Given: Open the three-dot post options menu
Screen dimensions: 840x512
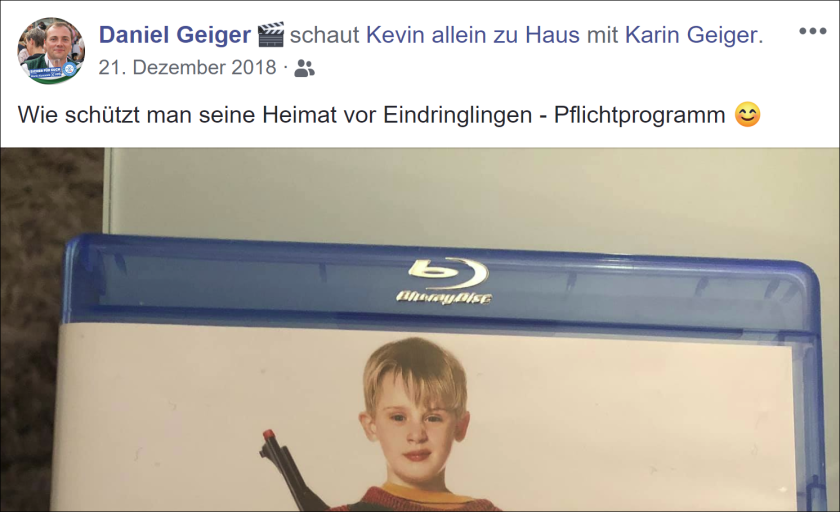Looking at the screenshot, I should (x=813, y=31).
